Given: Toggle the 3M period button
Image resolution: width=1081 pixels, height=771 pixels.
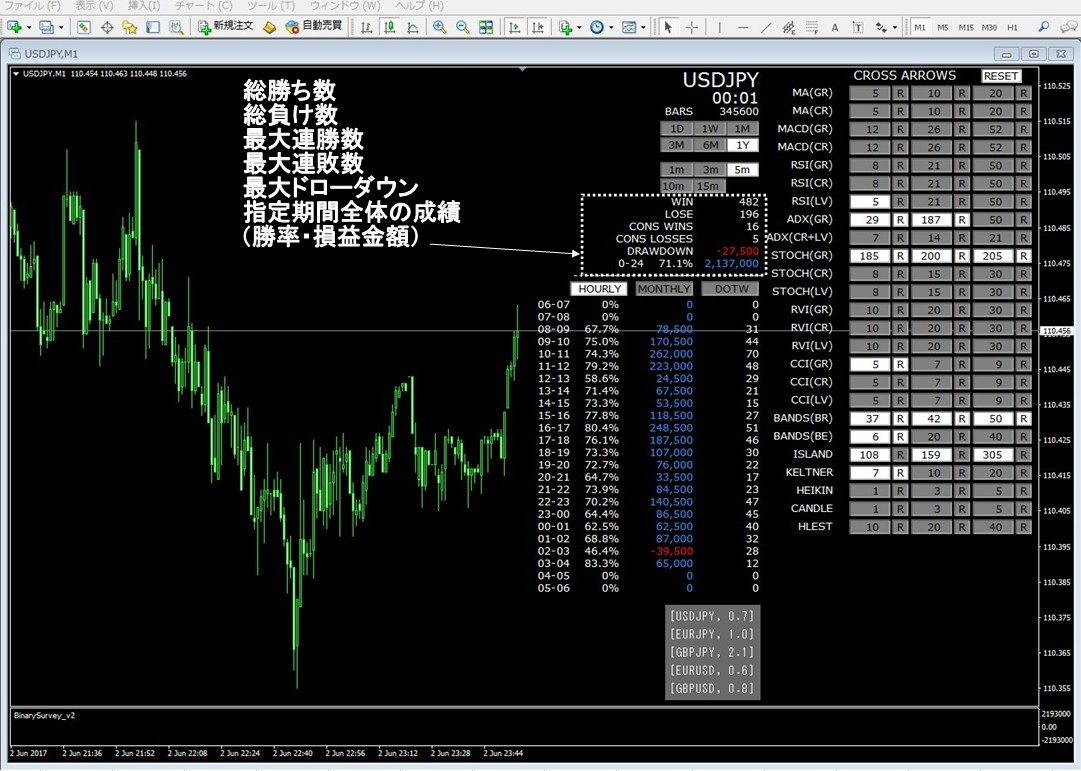Looking at the screenshot, I should point(677,145).
